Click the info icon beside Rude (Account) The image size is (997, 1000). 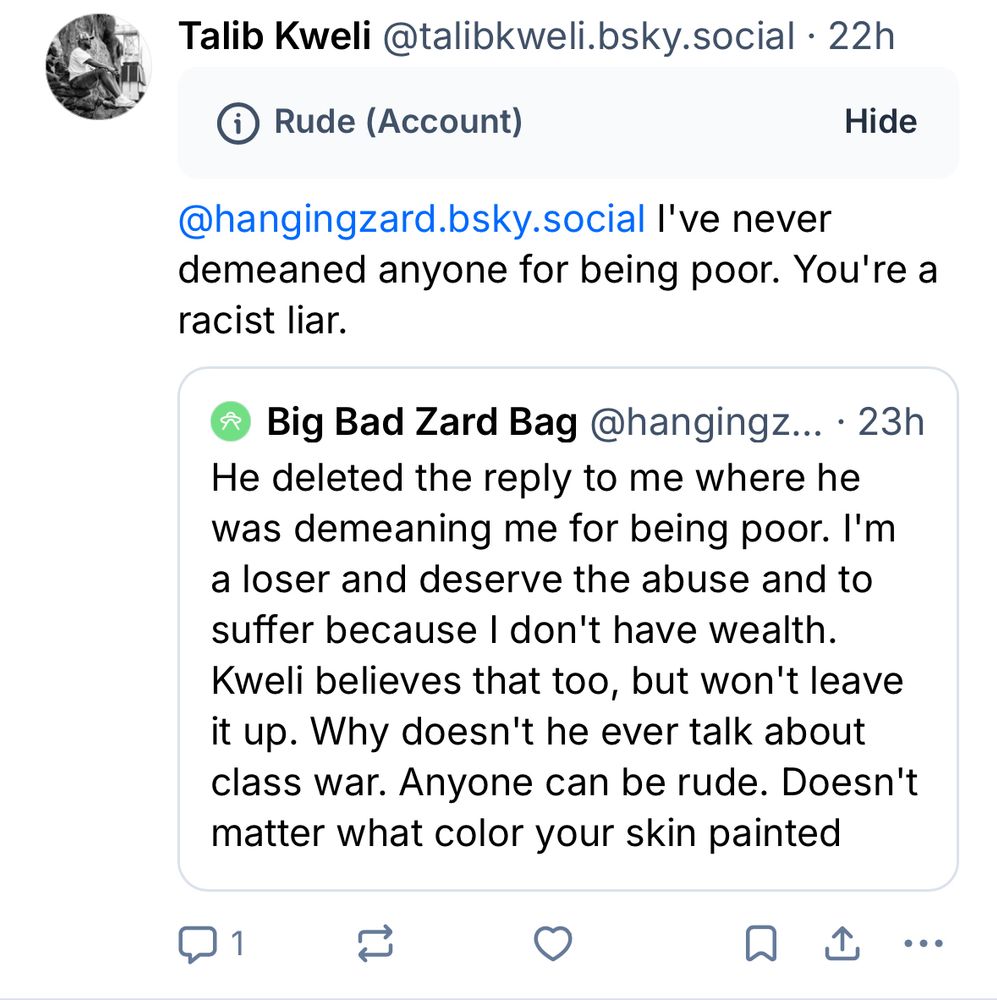236,123
